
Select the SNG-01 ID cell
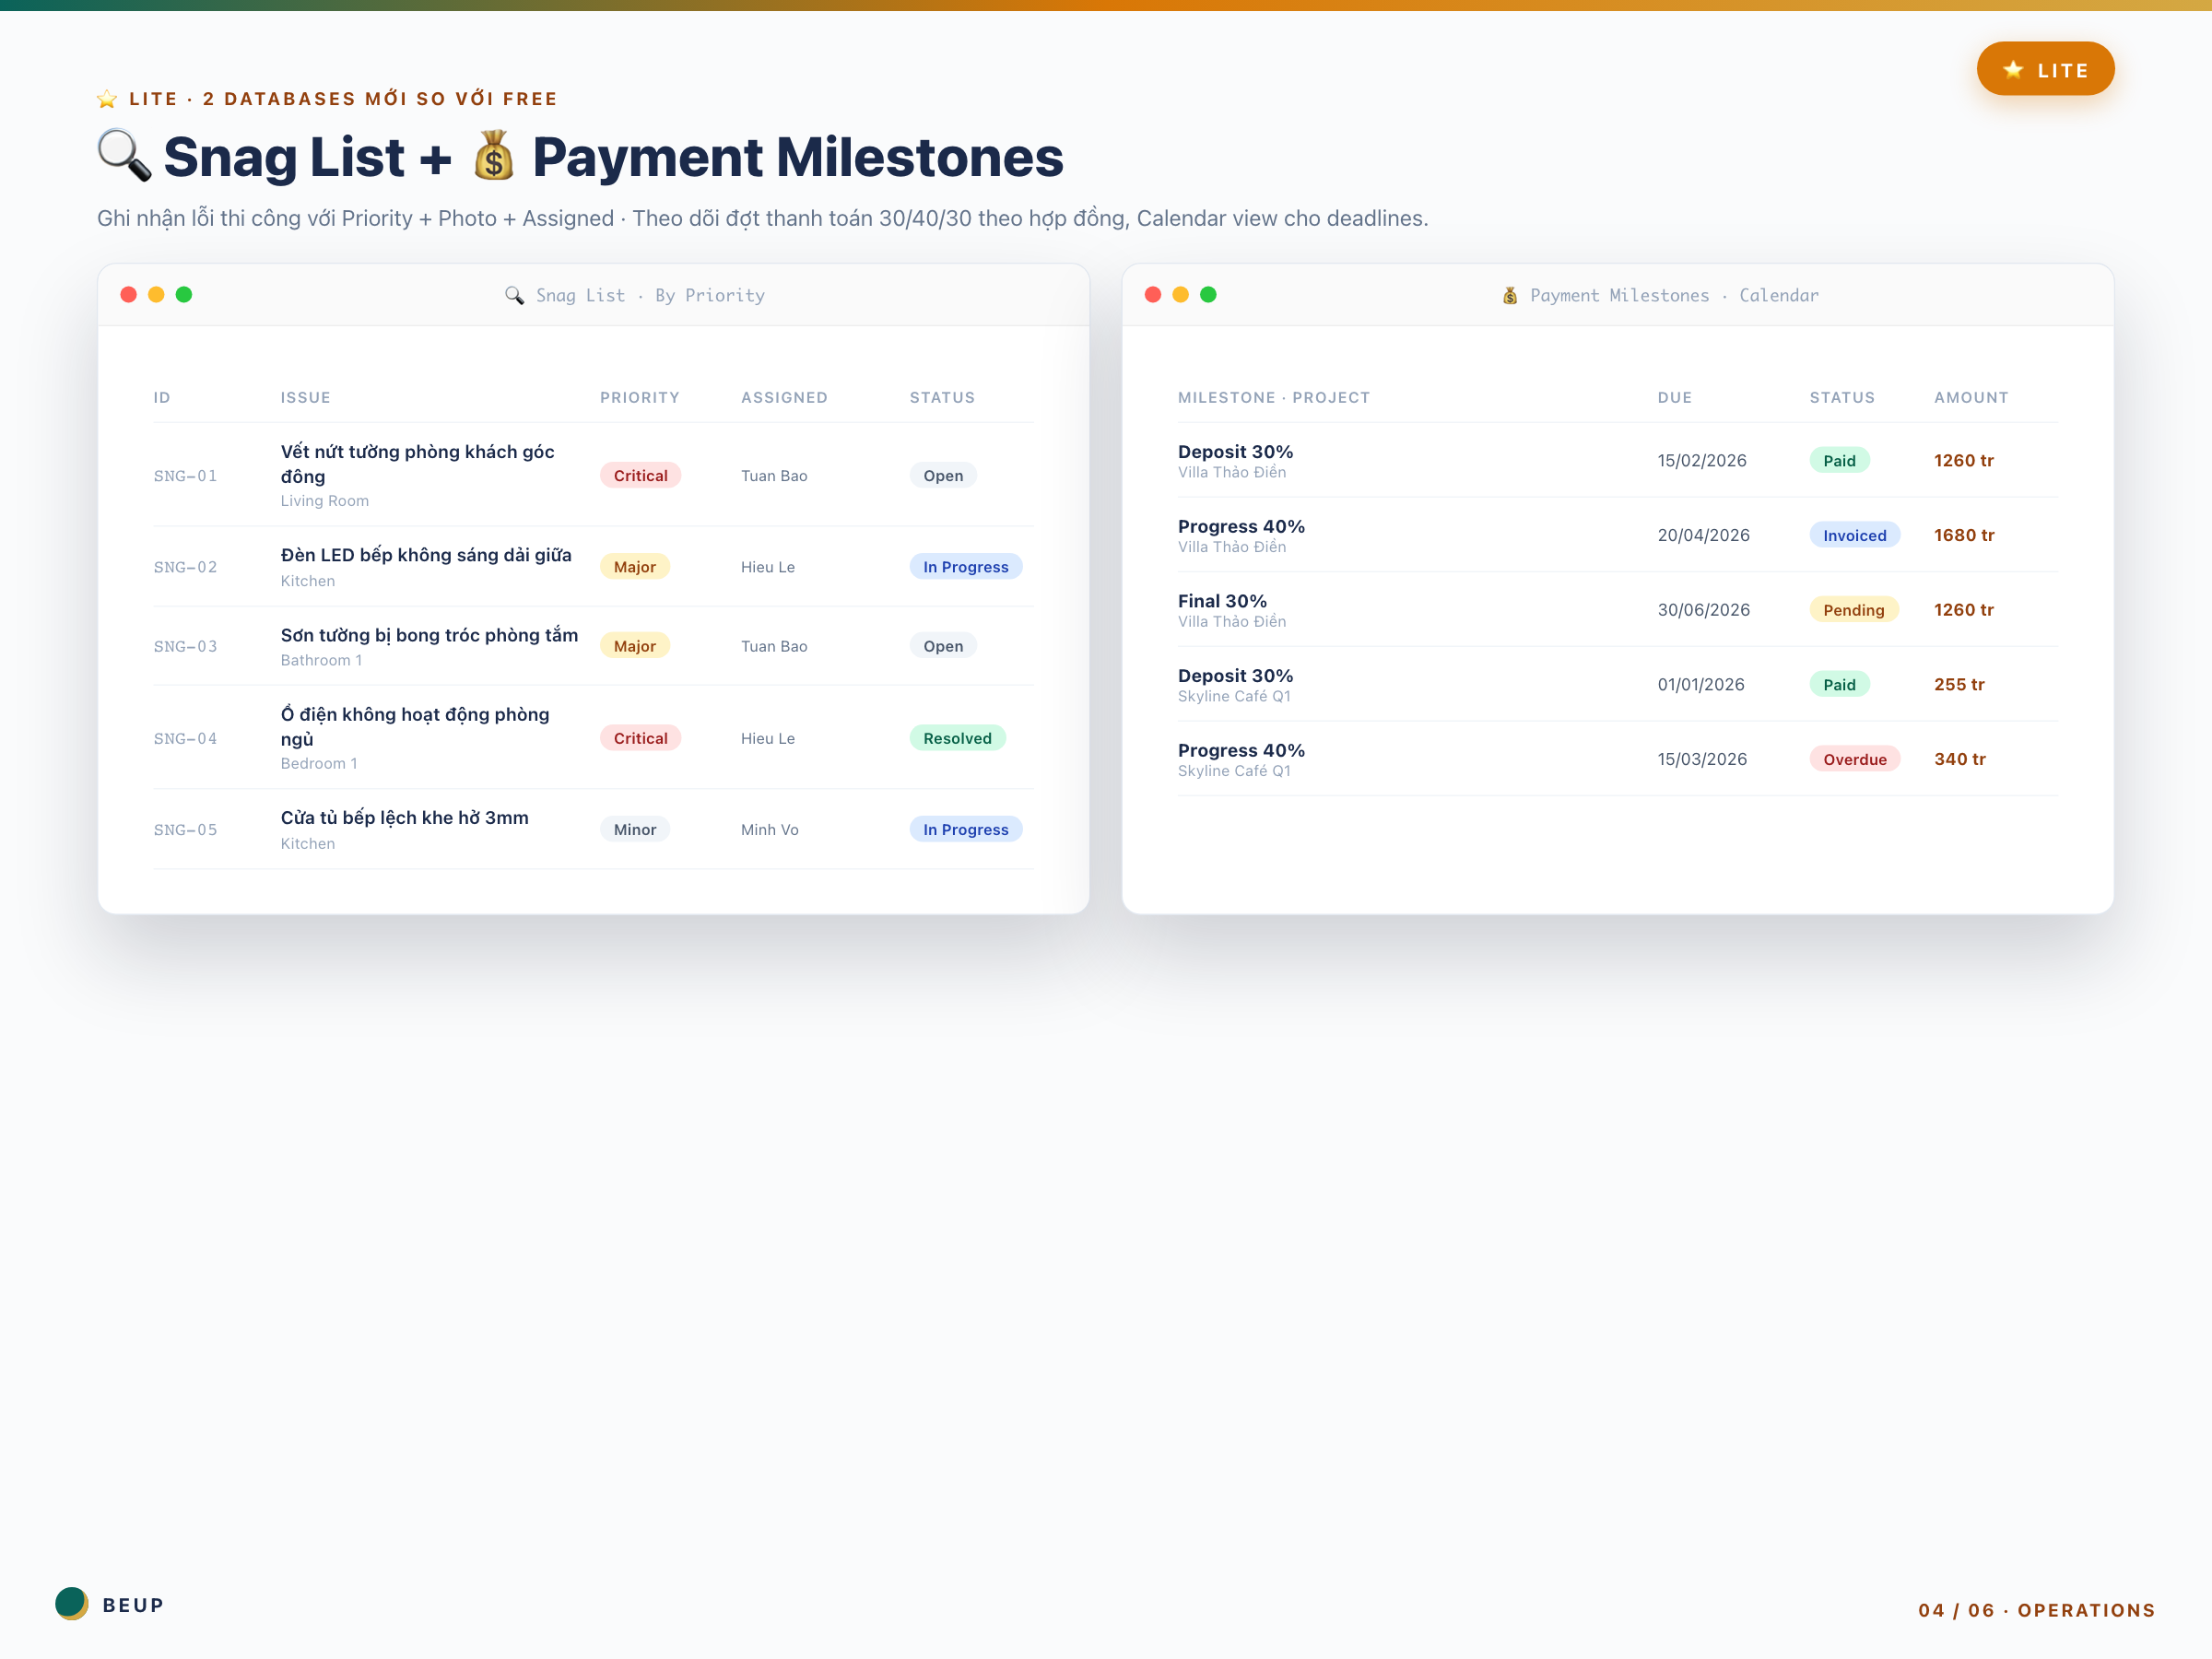pos(185,476)
